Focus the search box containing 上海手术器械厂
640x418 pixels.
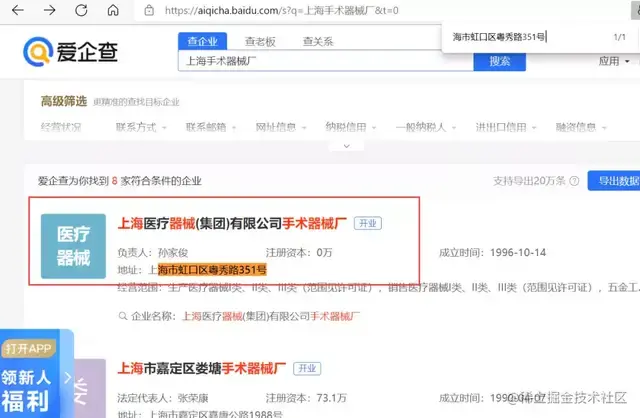326,61
